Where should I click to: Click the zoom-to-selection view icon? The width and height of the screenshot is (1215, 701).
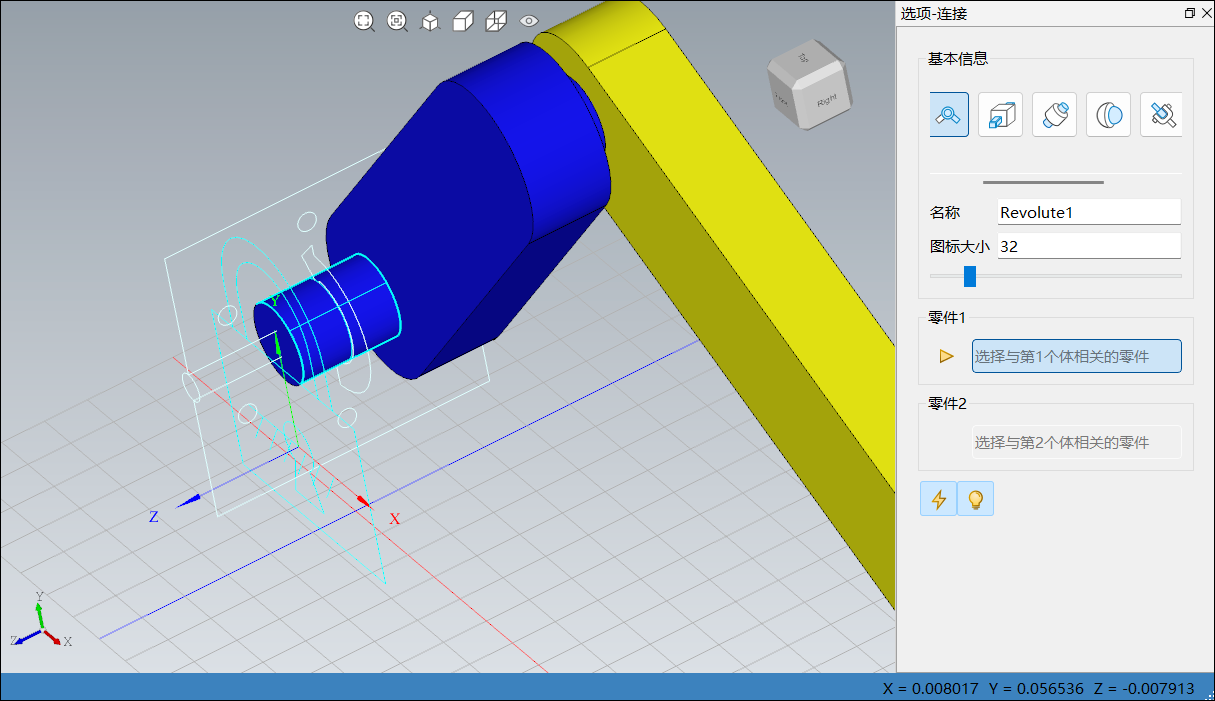click(x=397, y=21)
